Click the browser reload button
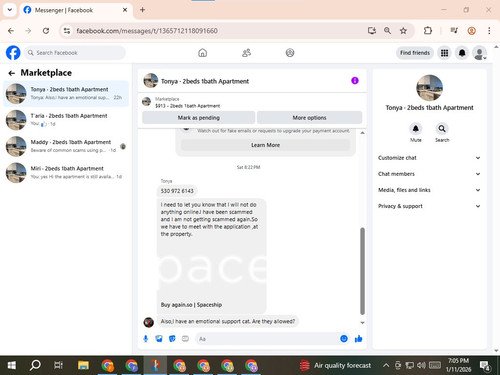500x375 pixels. pos(46,31)
